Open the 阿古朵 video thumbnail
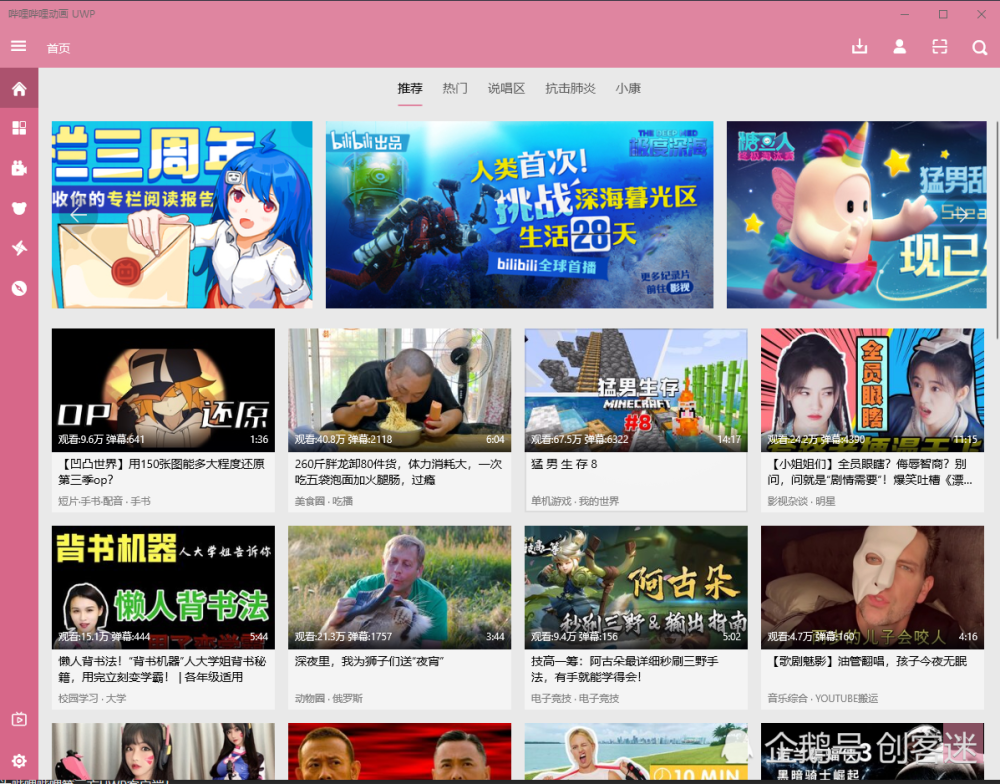Screen dimensions: 1000x784 pyautogui.click(x=636, y=587)
